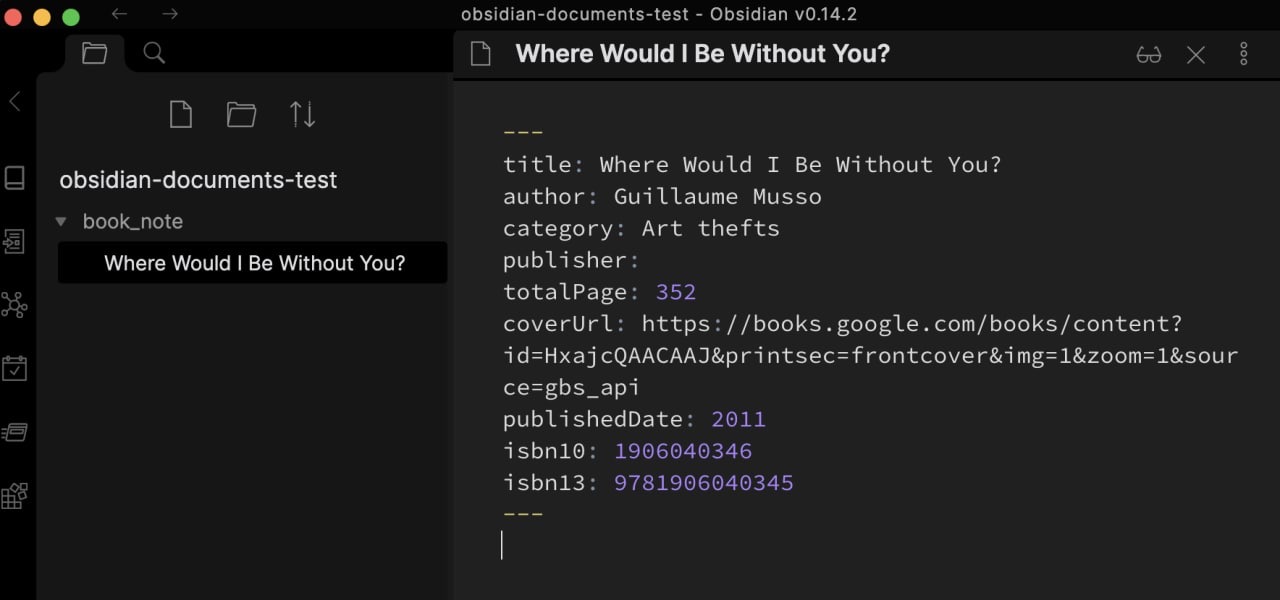Viewport: 1280px width, 600px height.
Task: Collapse the left sidebar with the chevron
Action: 15,101
